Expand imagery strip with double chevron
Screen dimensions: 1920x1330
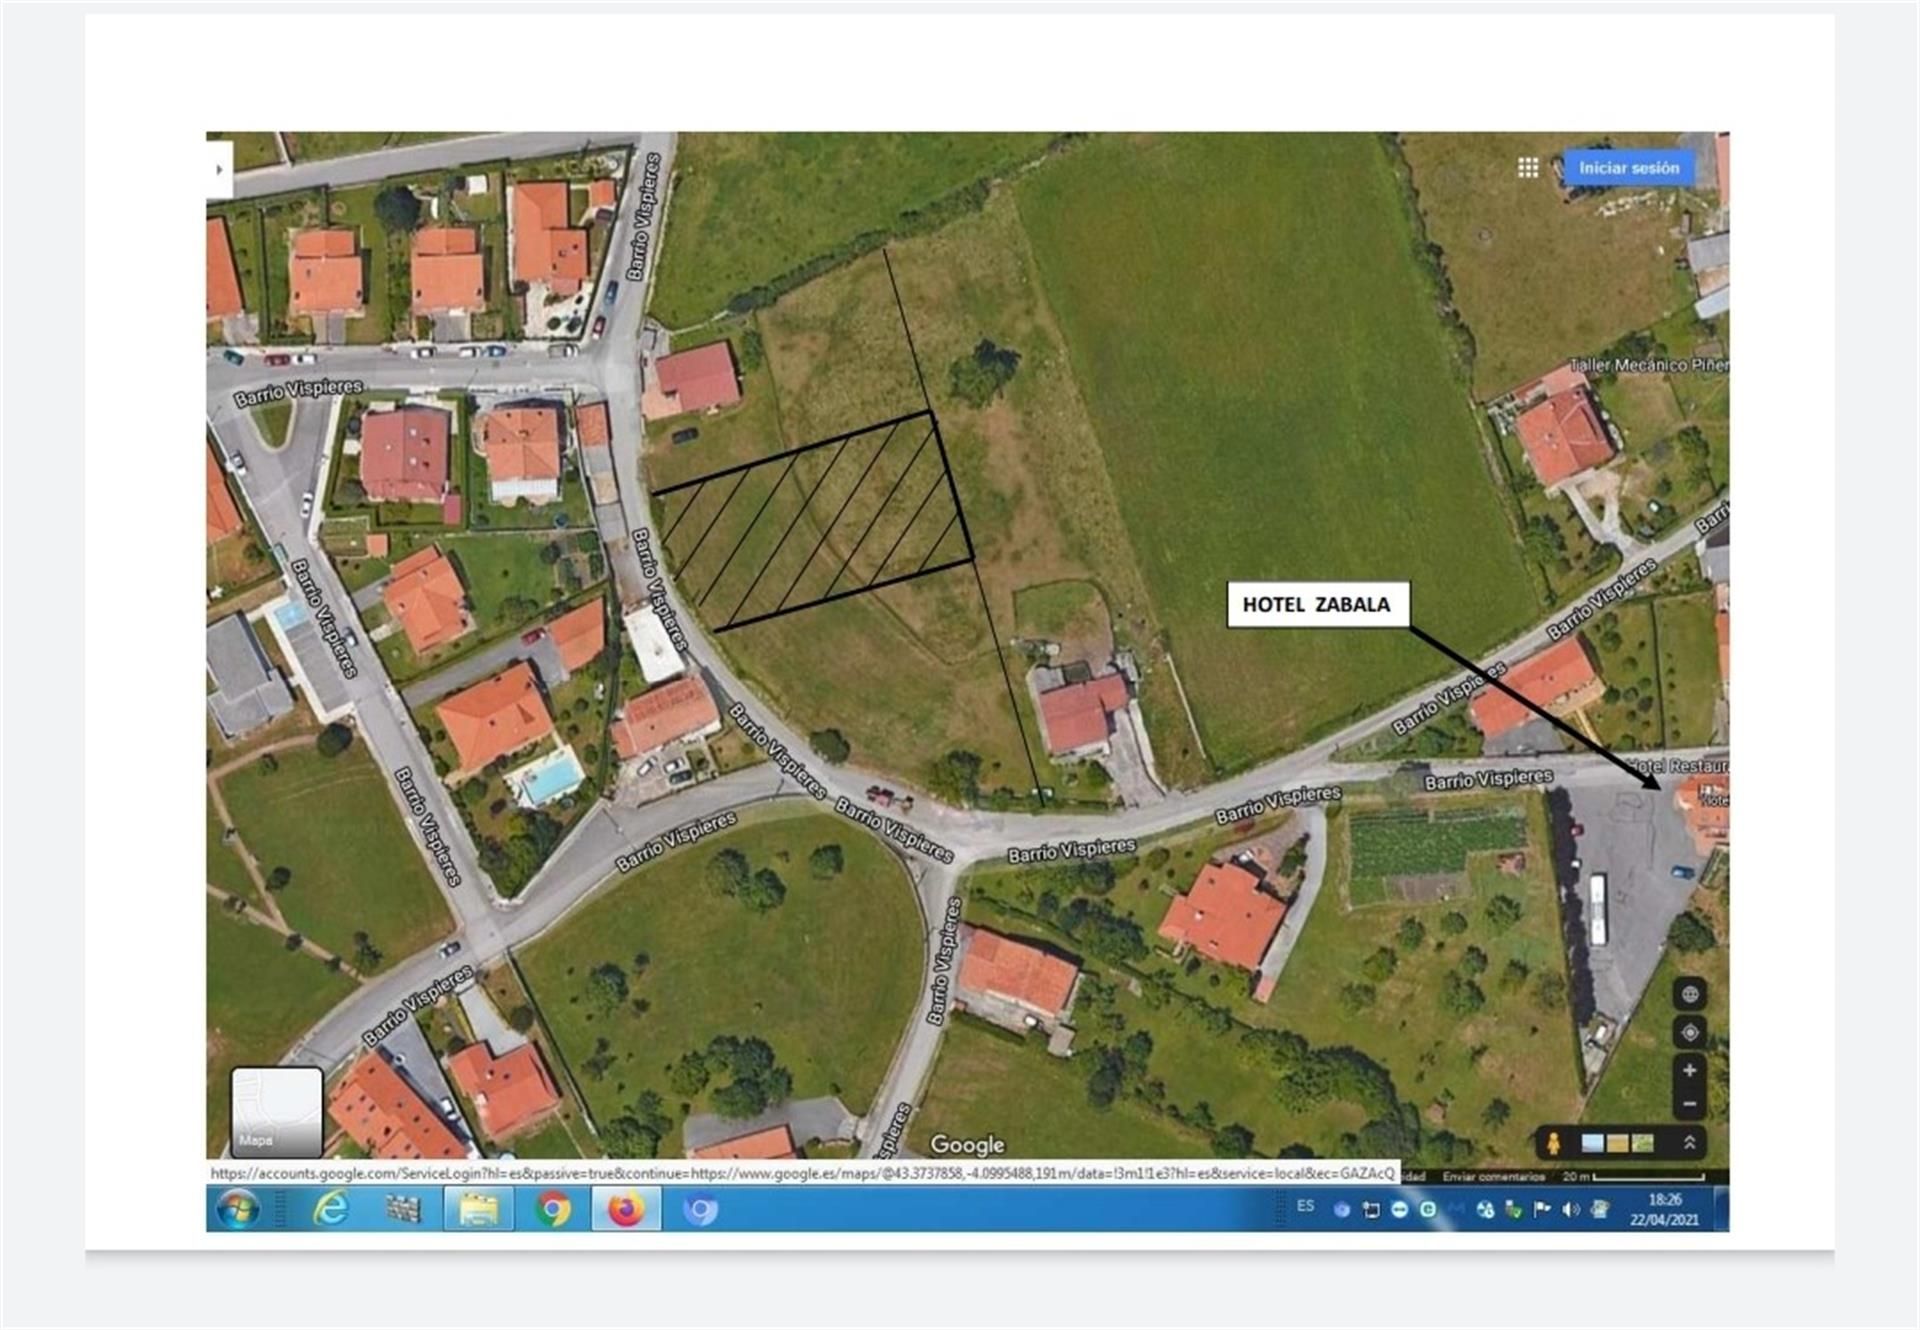click(x=1689, y=1143)
